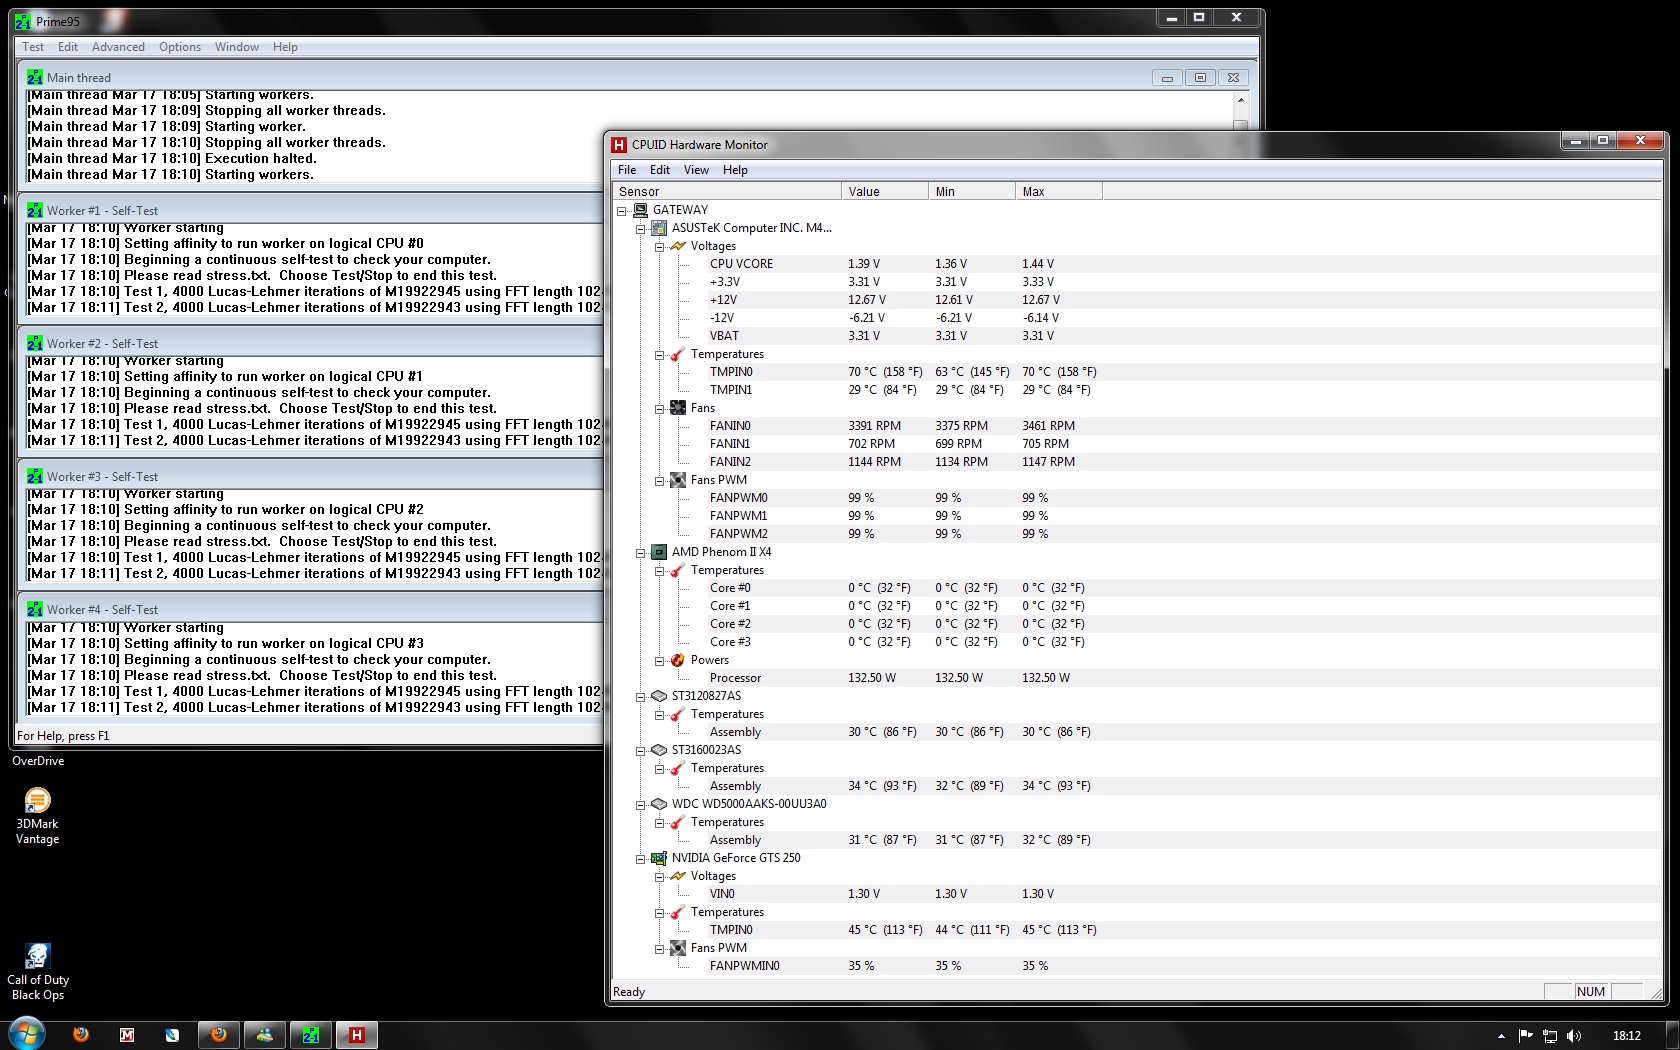Select the TMPIN0 70 °C row
The image size is (1680, 1050).
click(1136, 372)
